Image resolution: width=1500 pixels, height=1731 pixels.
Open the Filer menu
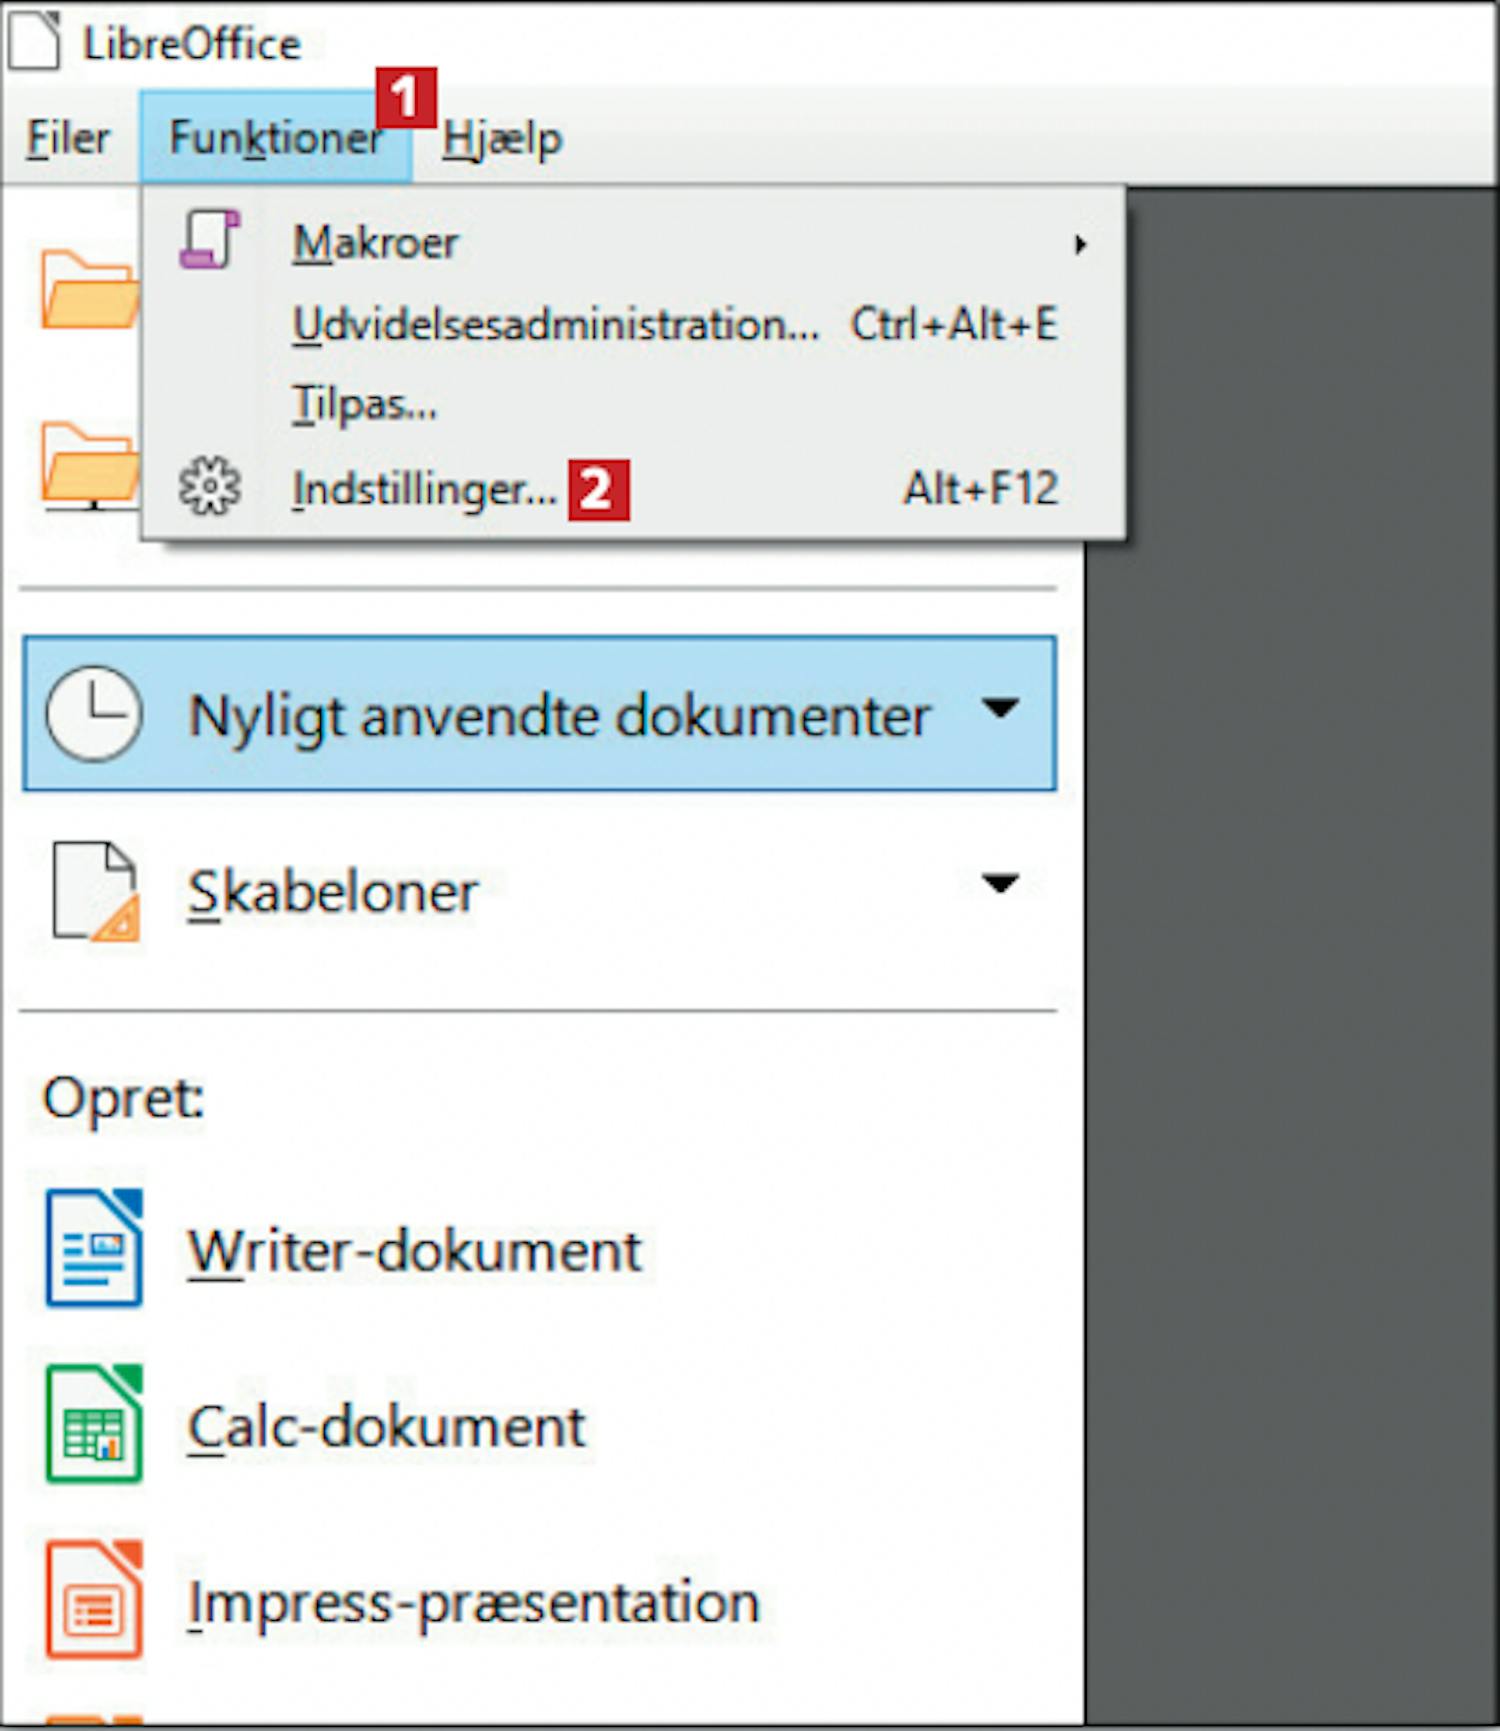pos(68,138)
